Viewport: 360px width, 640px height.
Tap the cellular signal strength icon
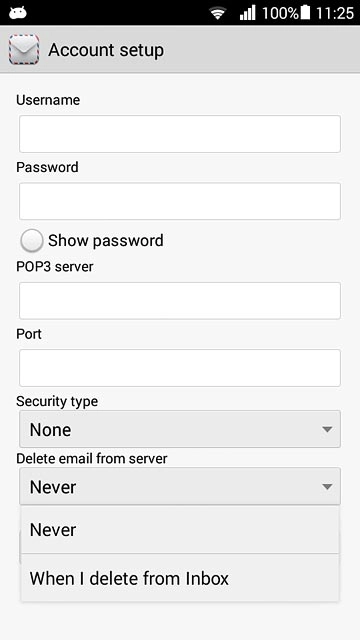(248, 13)
